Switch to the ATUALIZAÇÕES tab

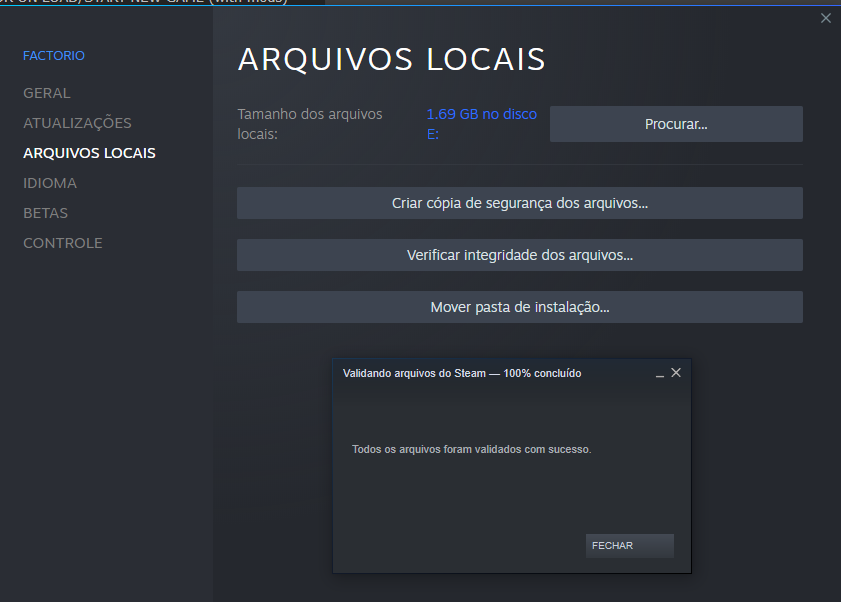click(x=77, y=123)
